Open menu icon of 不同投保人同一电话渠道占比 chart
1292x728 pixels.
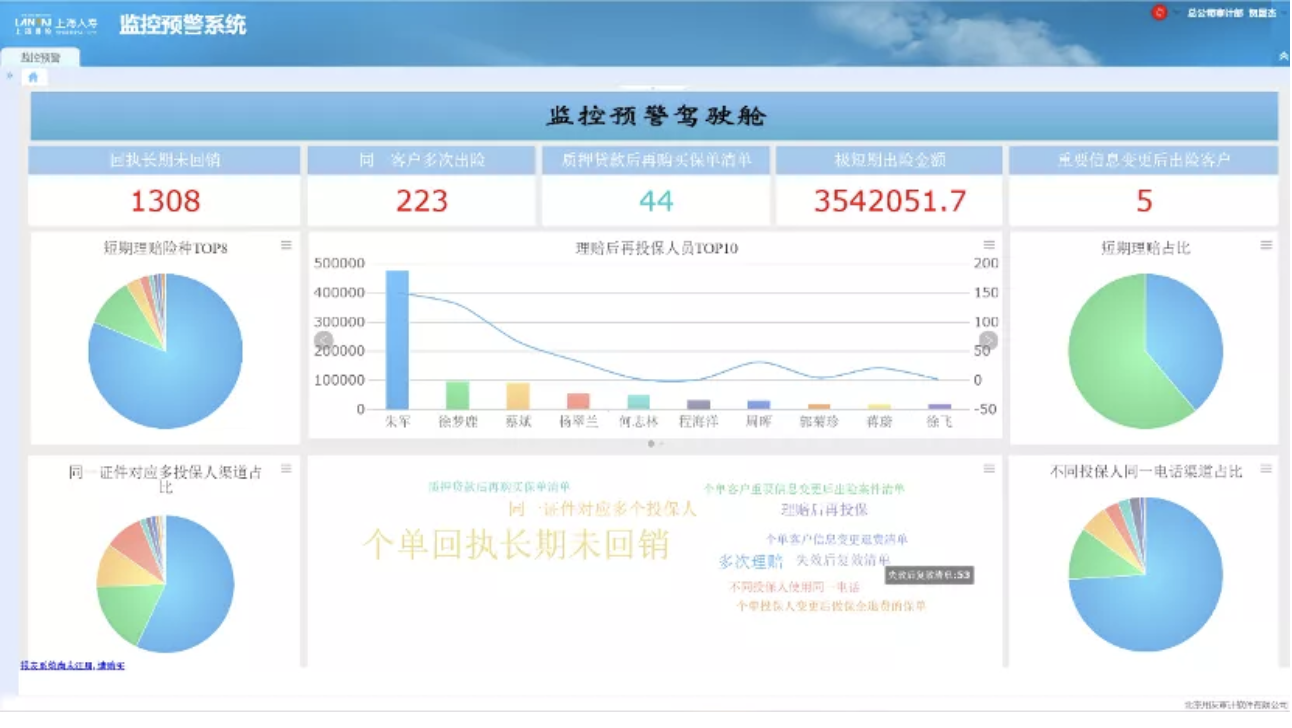click(1265, 468)
